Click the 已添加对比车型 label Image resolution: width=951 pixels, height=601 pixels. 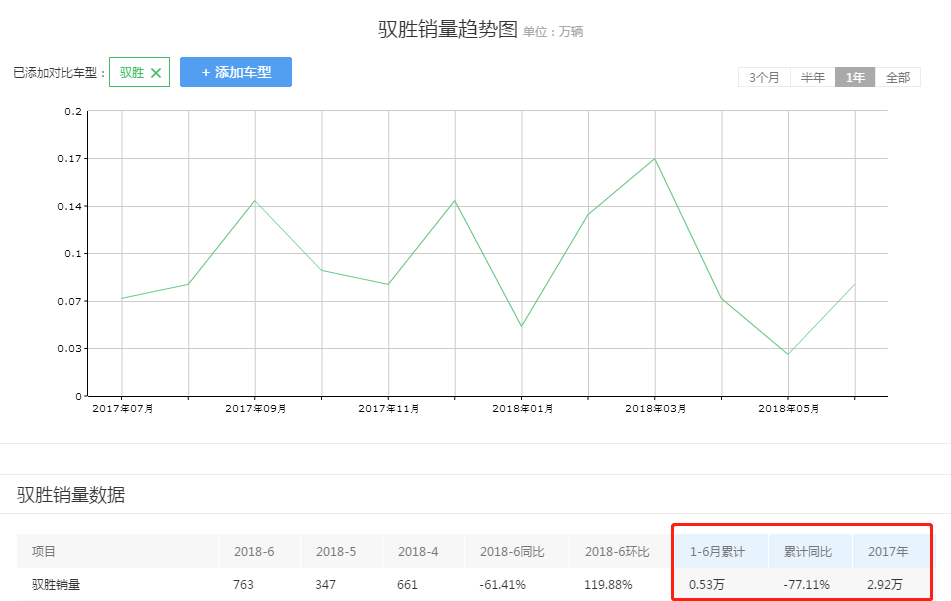[59, 73]
